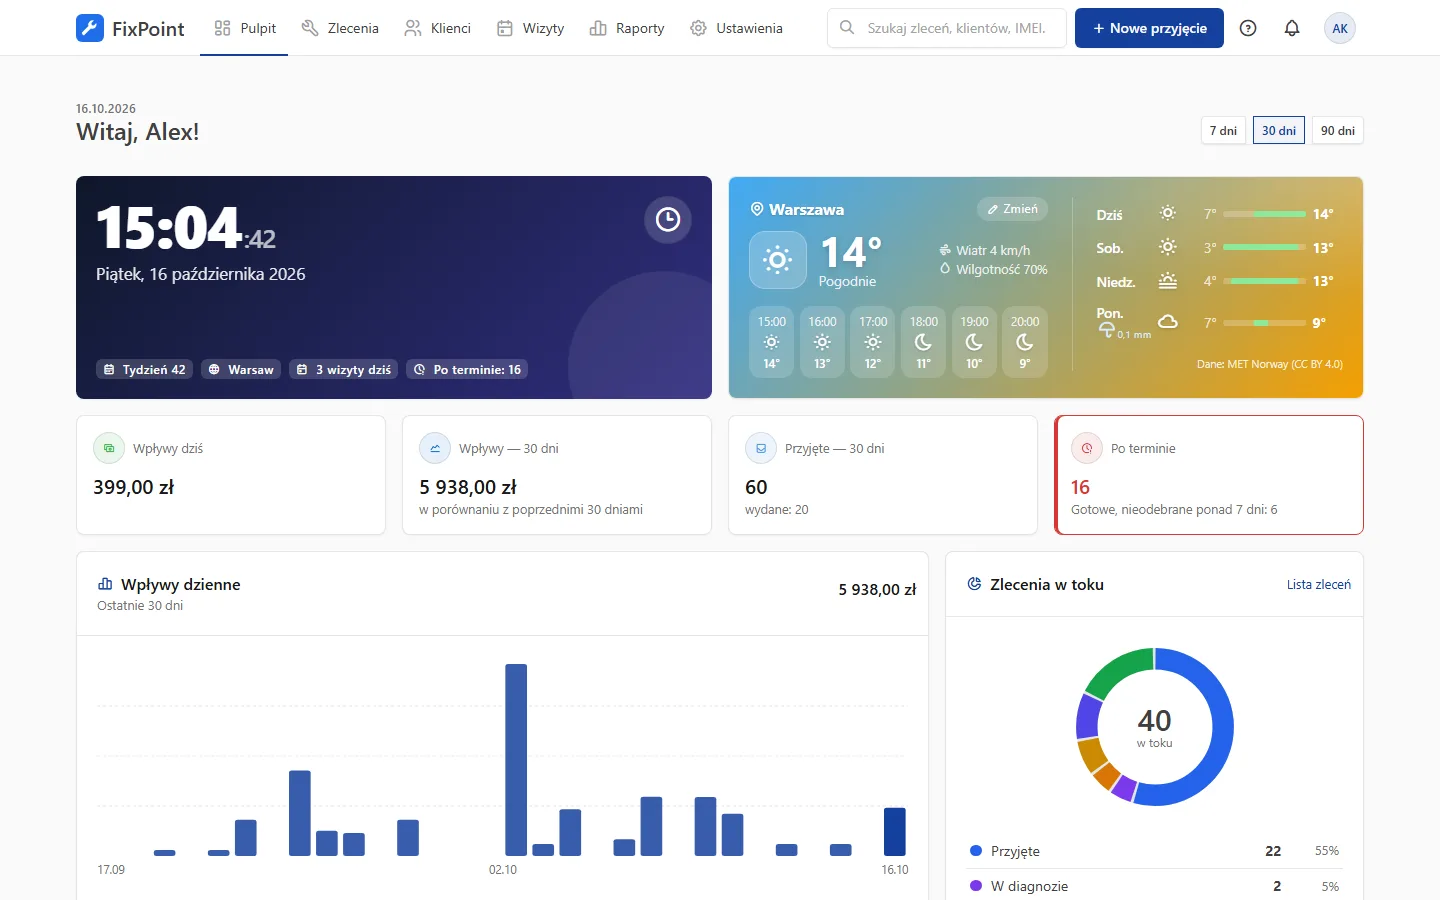Click the AK user avatar

1340,28
